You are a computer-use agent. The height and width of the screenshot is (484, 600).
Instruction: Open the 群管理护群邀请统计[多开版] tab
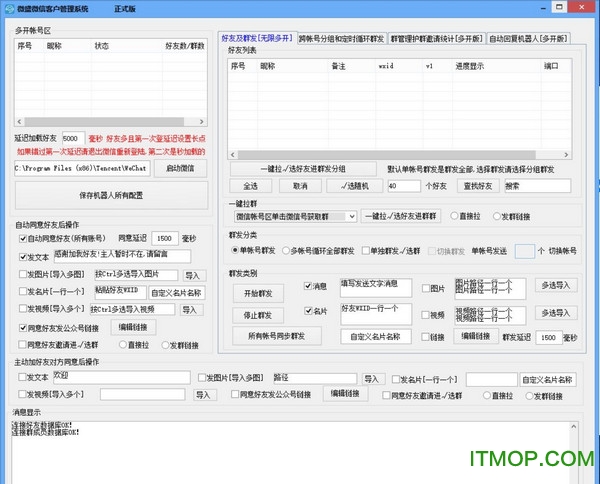(x=437, y=39)
